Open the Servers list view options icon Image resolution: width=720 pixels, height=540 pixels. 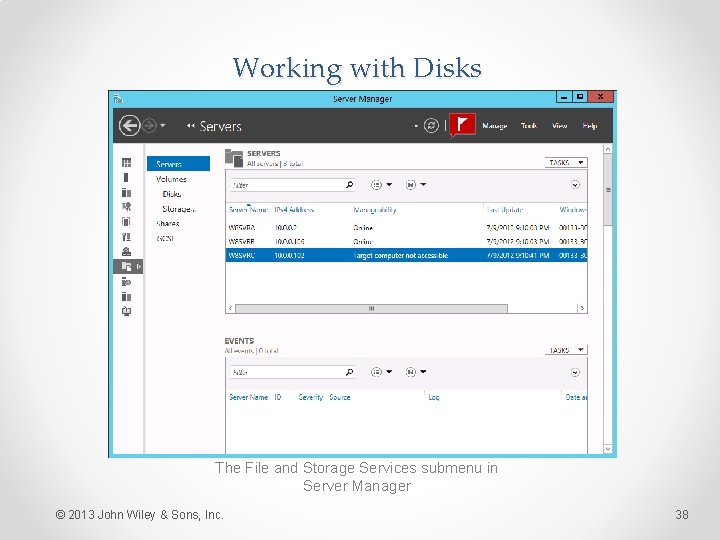click(x=376, y=185)
